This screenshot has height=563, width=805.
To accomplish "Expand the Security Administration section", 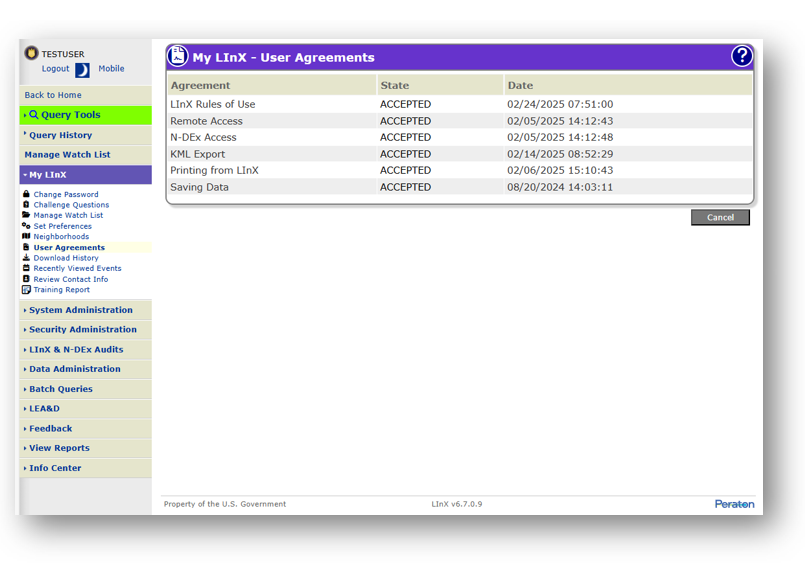I will pos(82,330).
